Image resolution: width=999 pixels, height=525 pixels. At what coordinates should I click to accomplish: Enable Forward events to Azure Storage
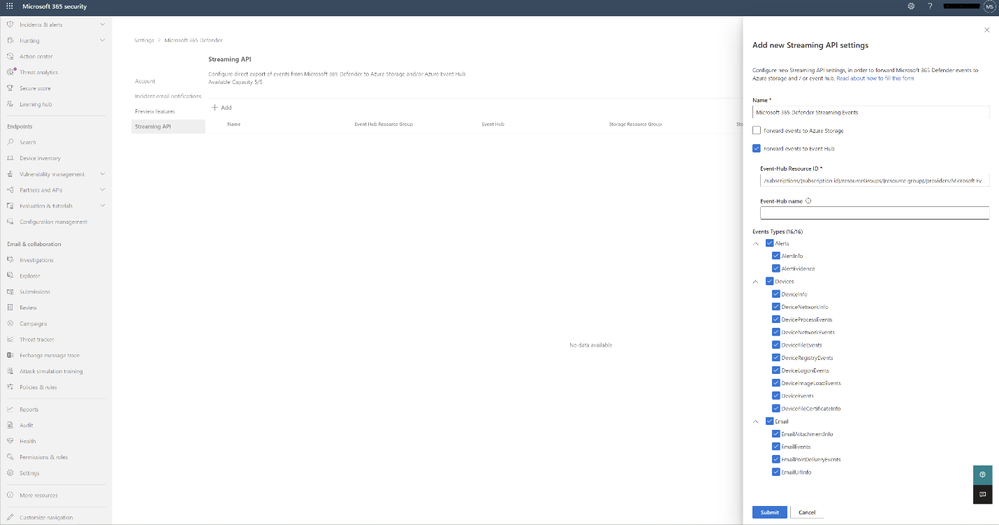pyautogui.click(x=756, y=130)
